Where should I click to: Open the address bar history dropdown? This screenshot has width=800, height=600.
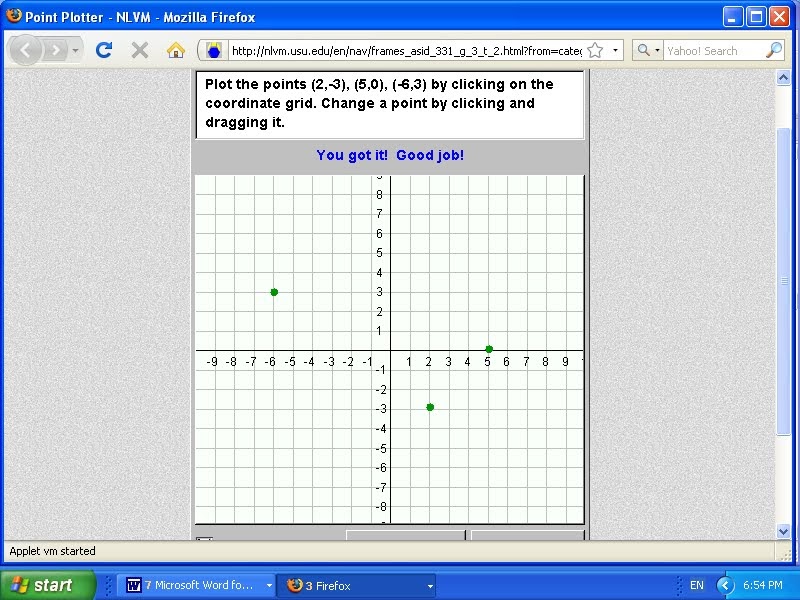[617, 50]
